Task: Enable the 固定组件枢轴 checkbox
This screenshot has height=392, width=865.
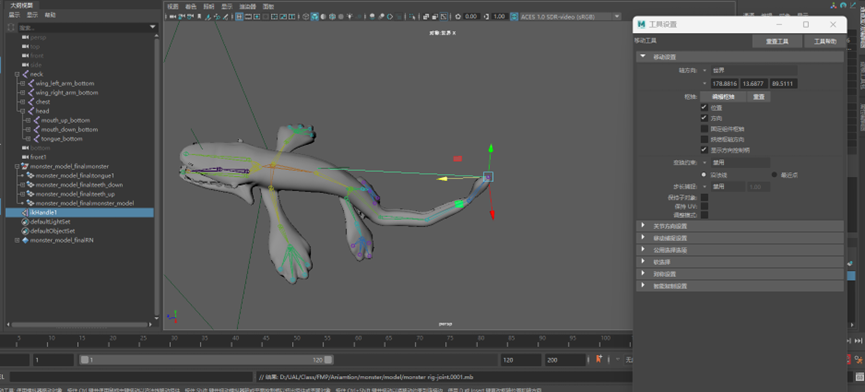Action: tap(704, 128)
